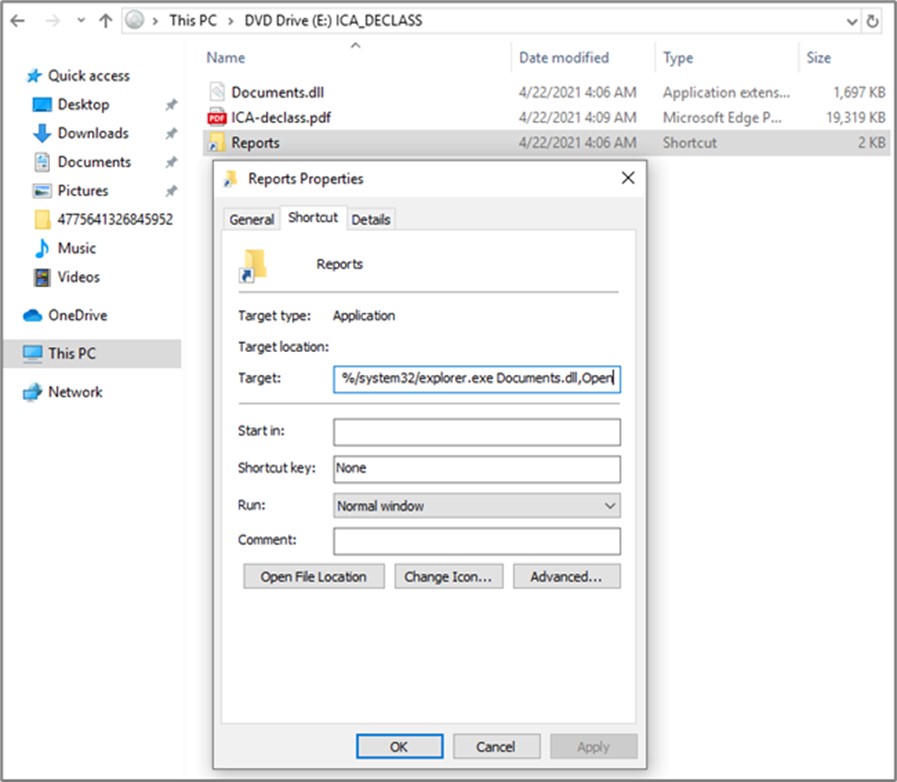Switch to the General tab
Screen dimensions: 897x782
click(251, 219)
